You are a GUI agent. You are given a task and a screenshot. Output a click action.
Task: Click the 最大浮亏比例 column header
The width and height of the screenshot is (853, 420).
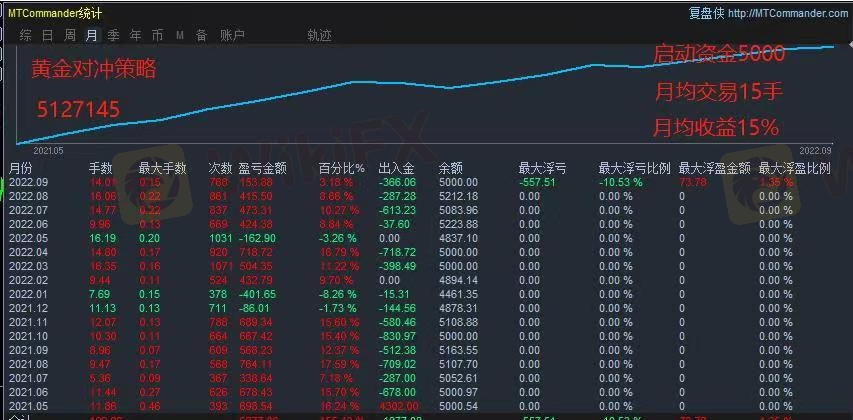point(633,168)
